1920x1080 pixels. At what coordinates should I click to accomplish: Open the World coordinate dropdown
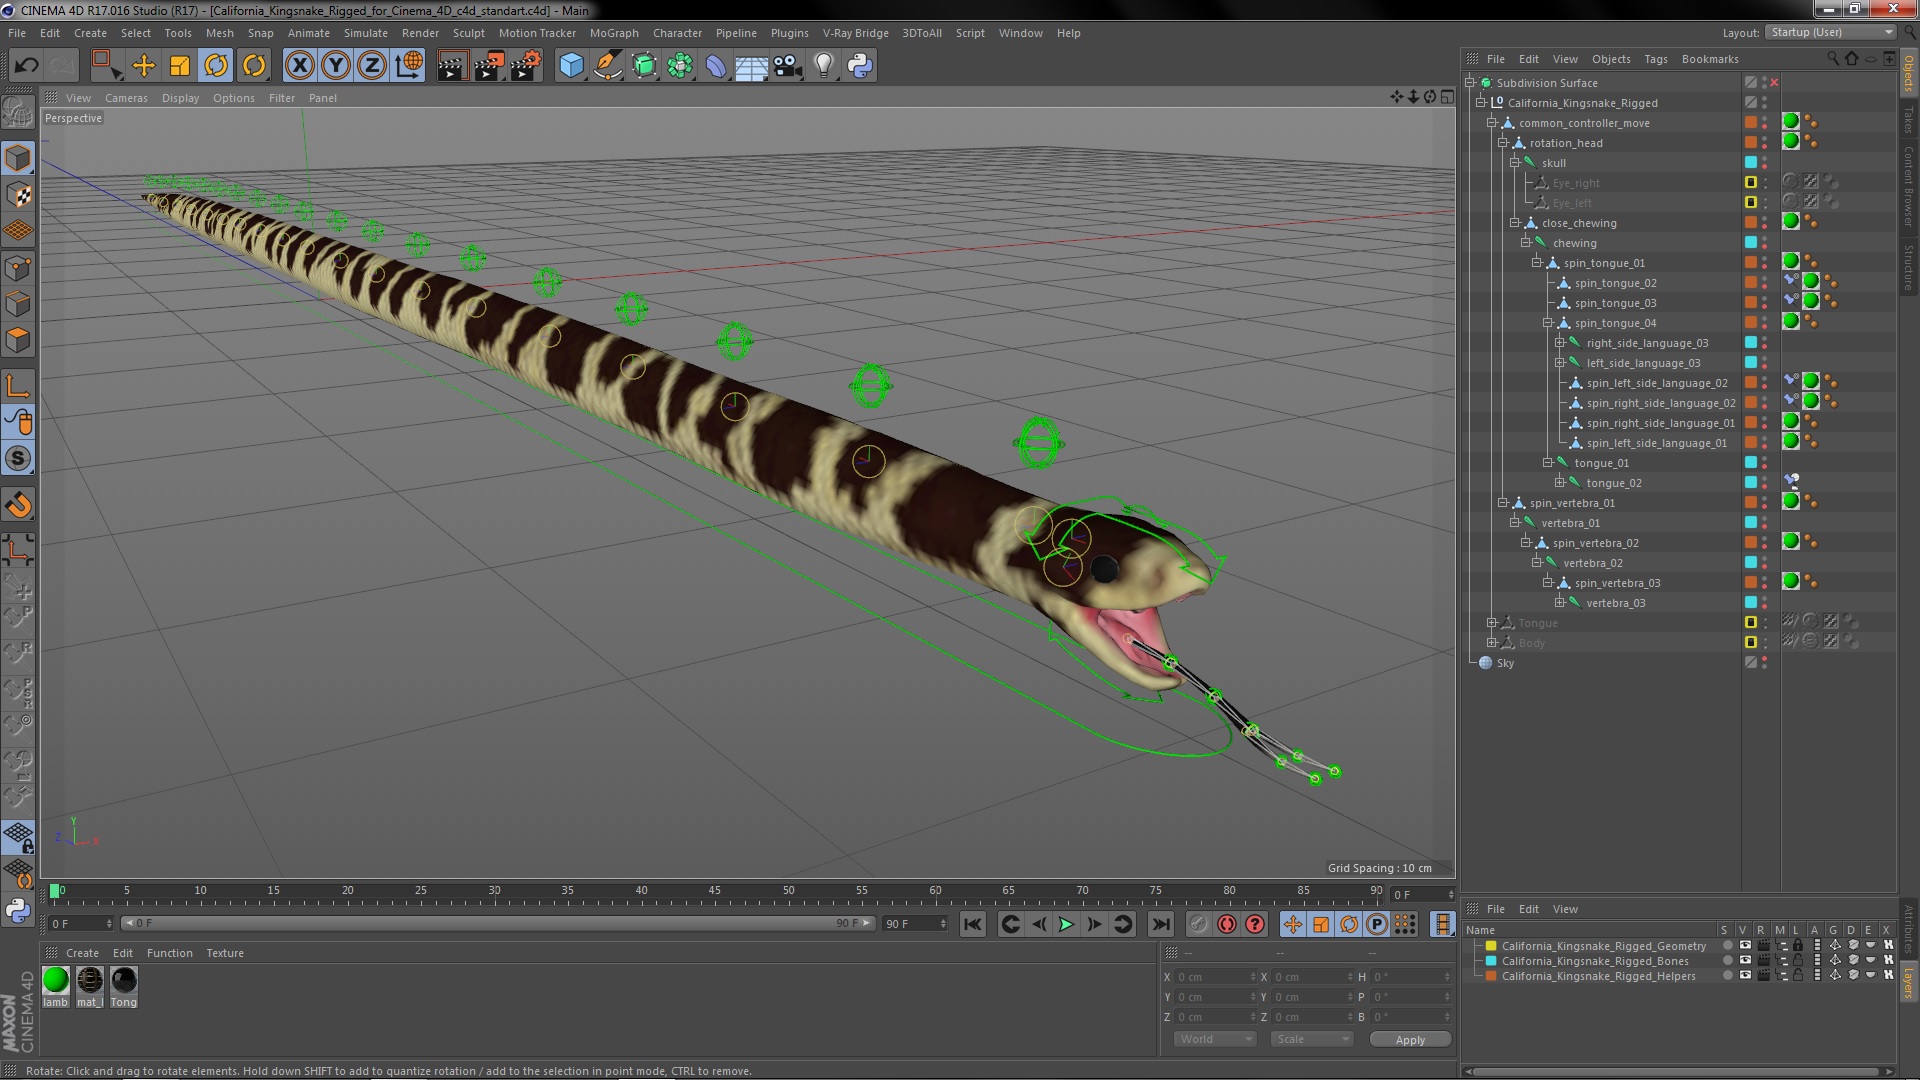[x=1214, y=1040]
